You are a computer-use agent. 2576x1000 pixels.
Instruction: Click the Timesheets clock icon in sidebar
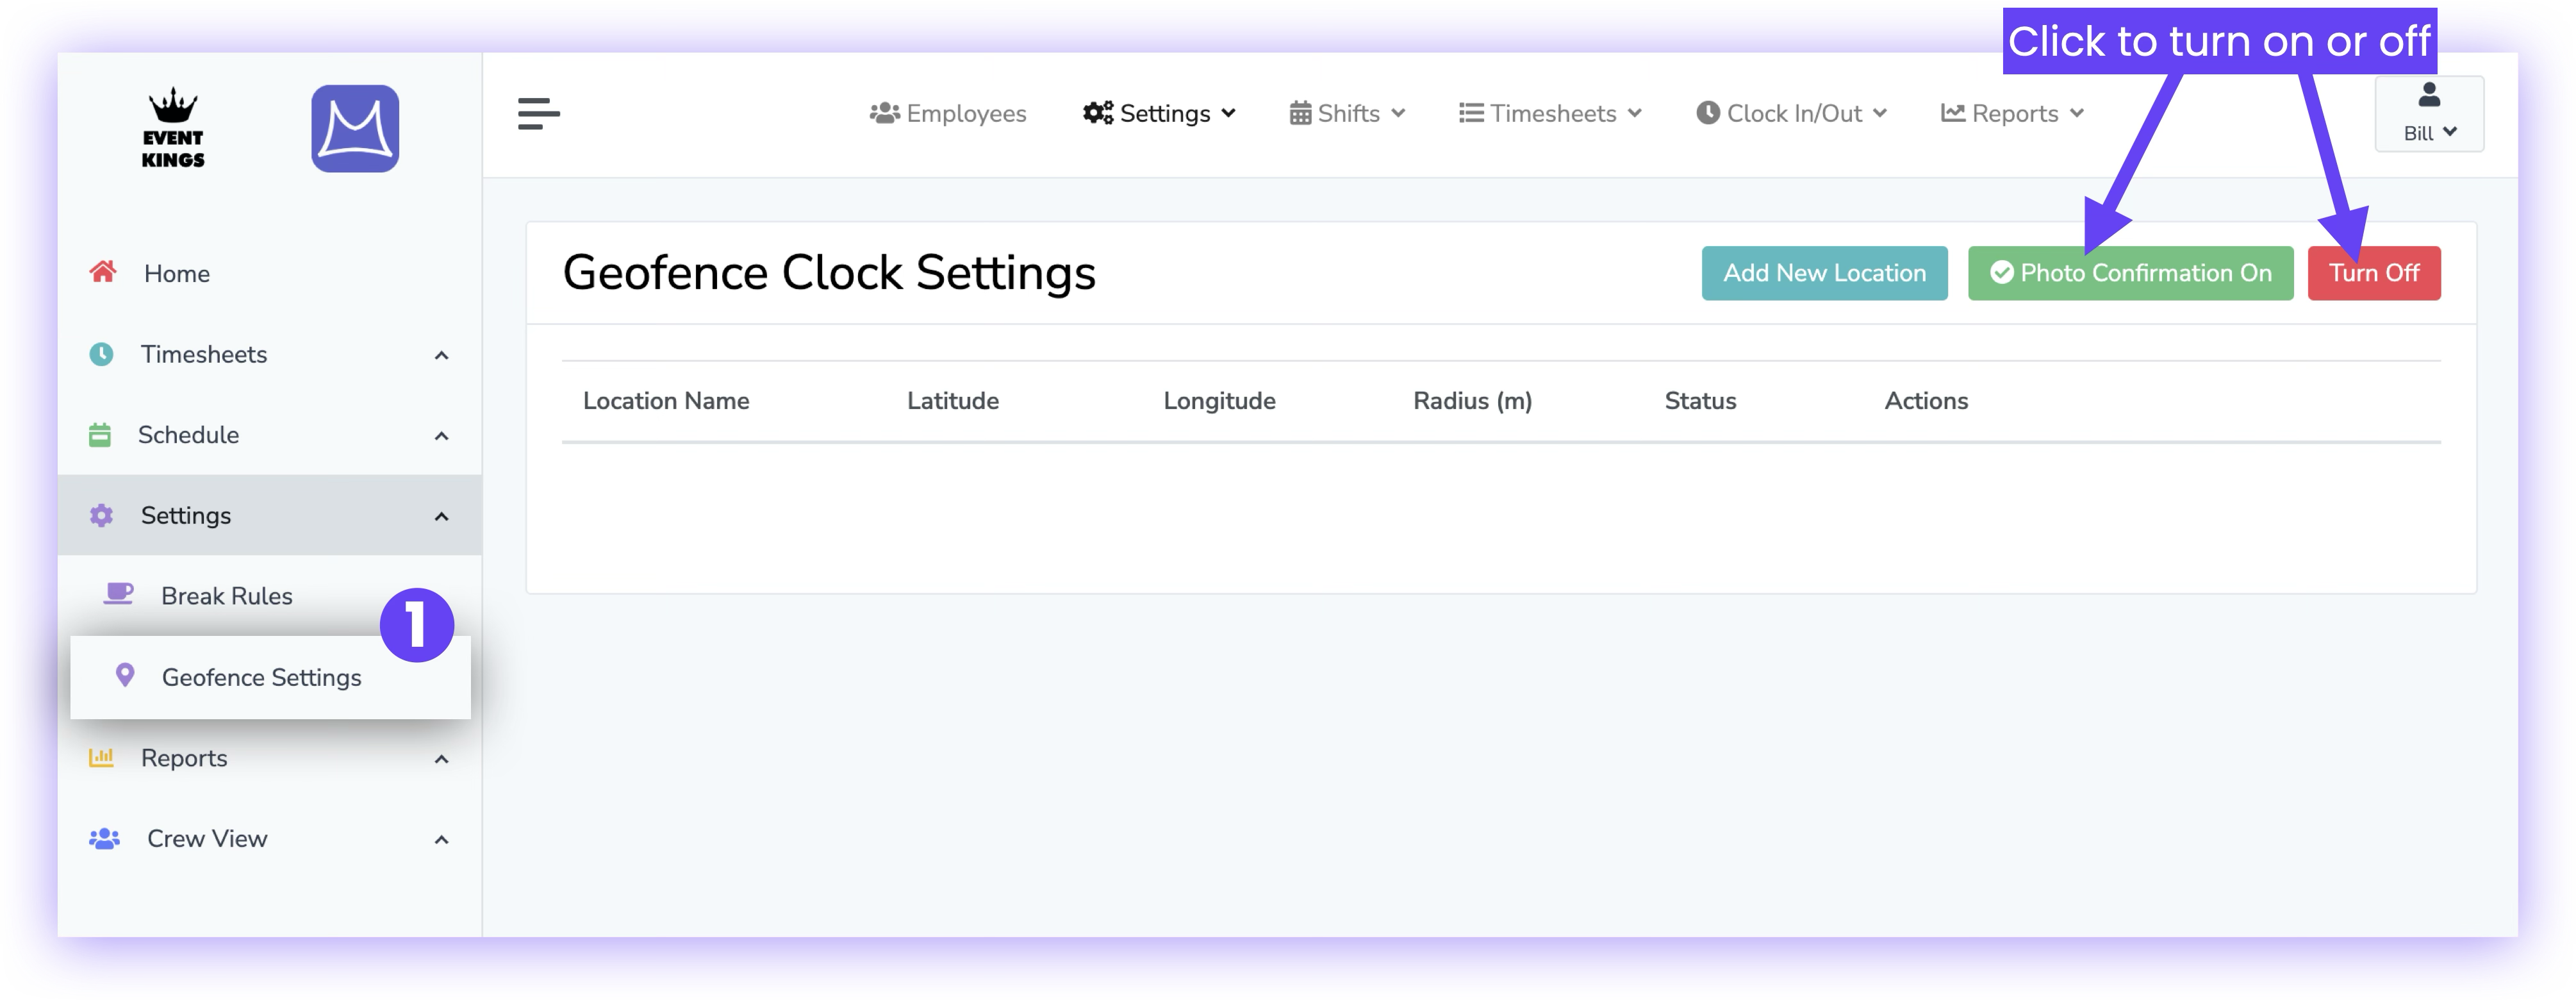[101, 354]
